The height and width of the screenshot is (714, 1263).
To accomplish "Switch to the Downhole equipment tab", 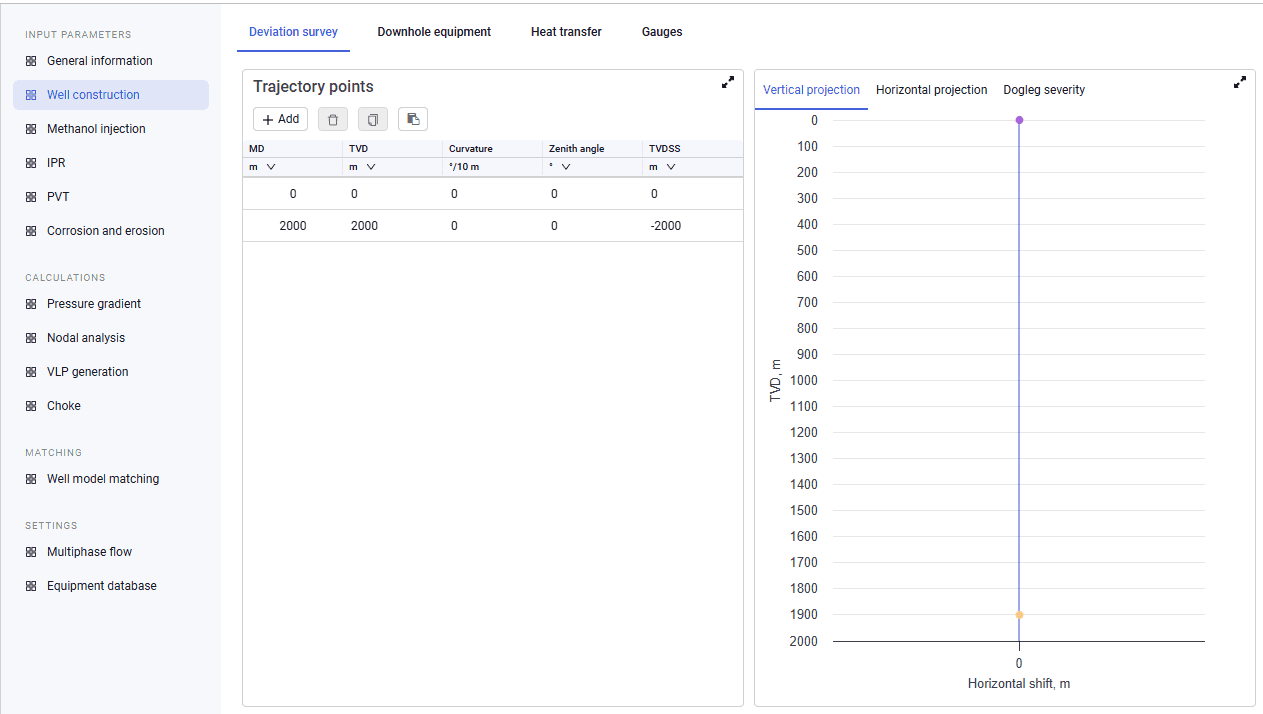I will pos(434,32).
